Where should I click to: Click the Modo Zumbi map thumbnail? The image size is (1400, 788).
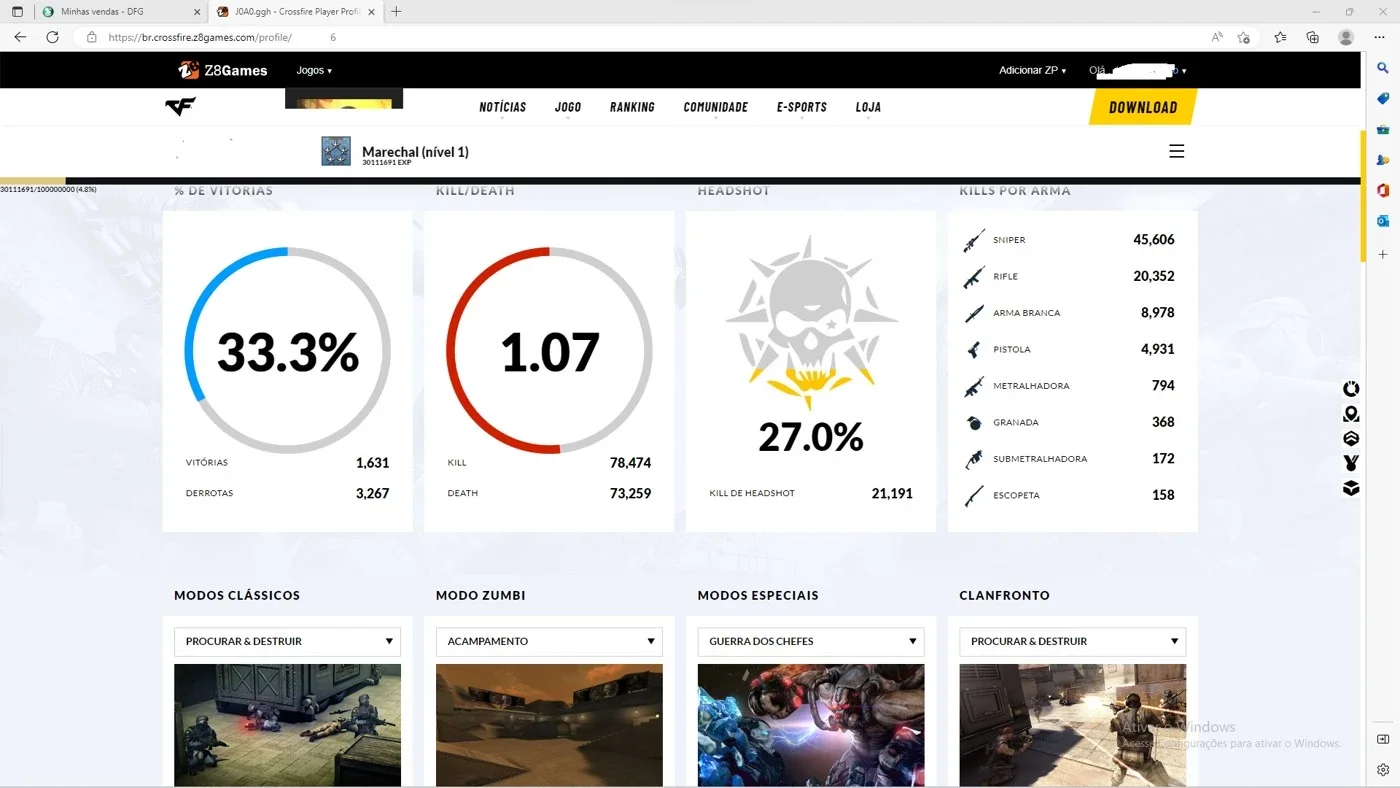(x=549, y=726)
